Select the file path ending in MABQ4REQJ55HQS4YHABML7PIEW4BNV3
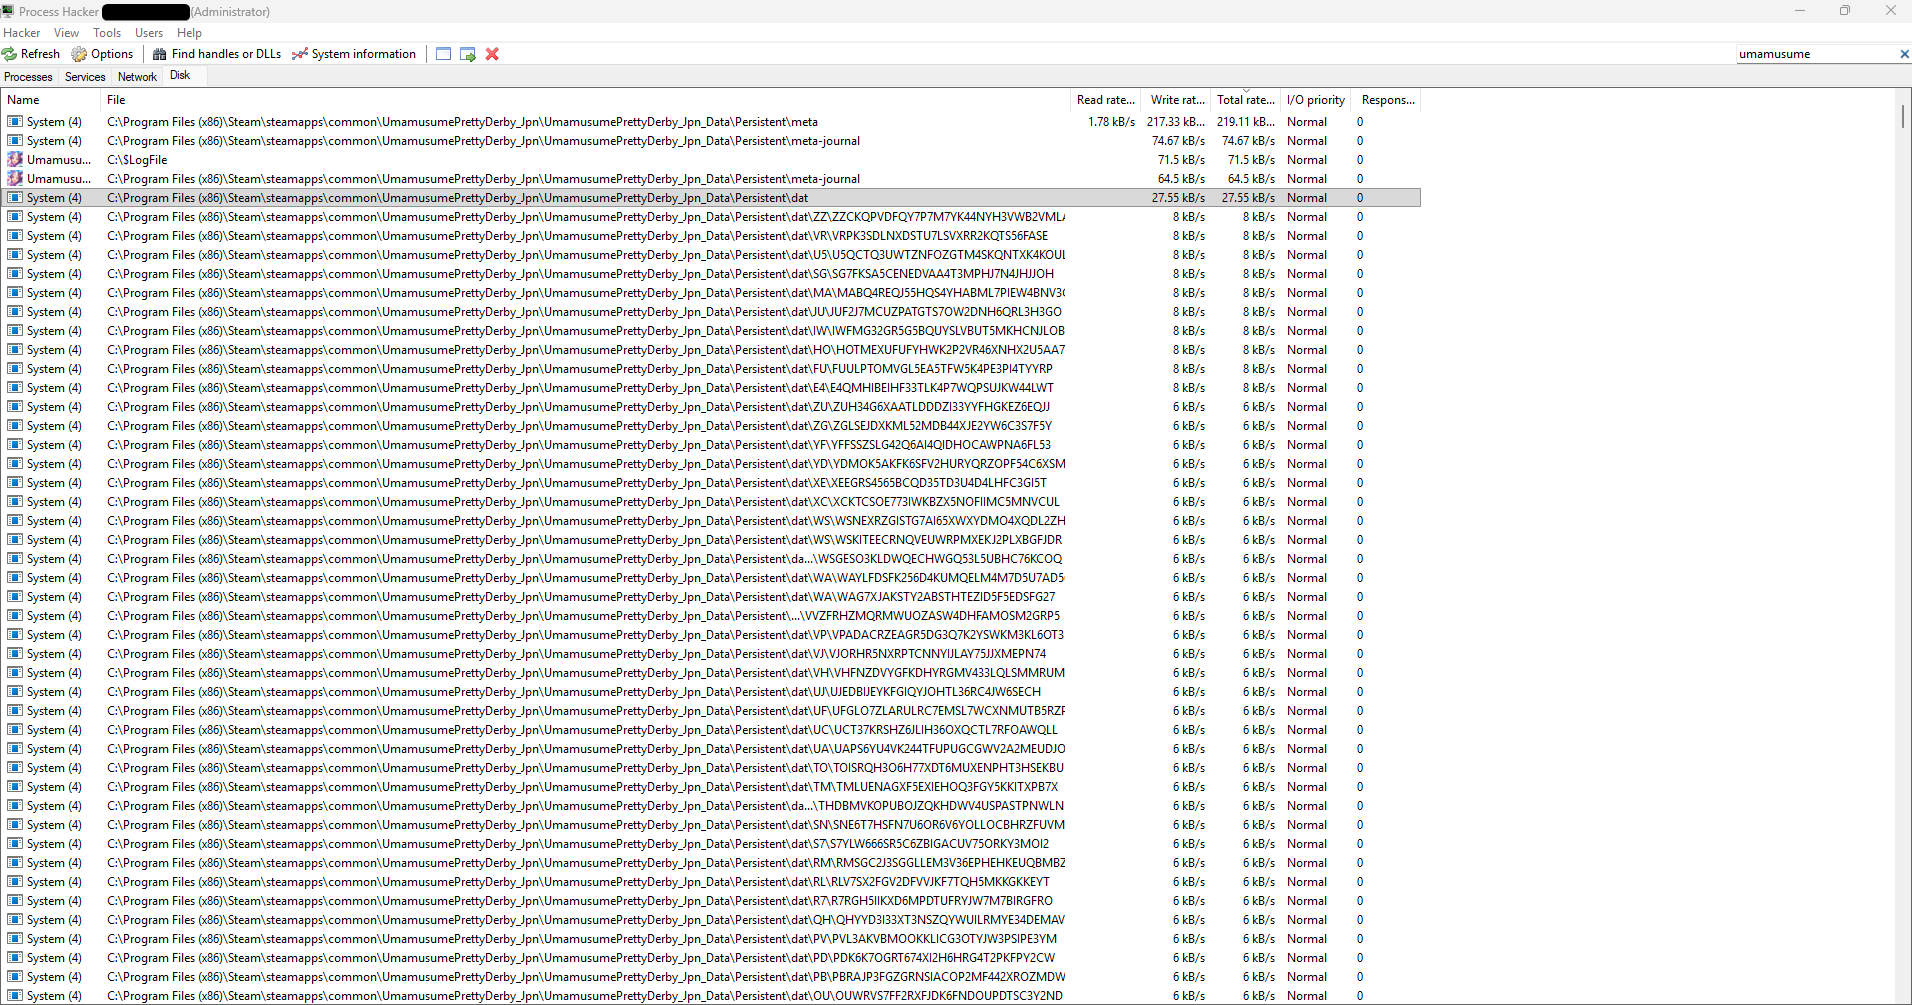The width and height of the screenshot is (1912, 1005). 586,293
